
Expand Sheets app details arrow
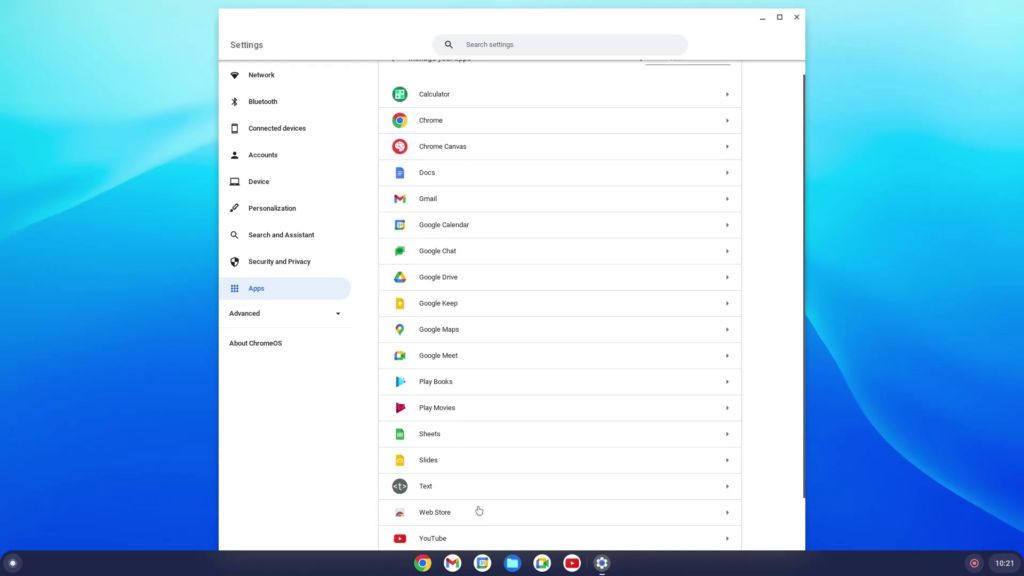coord(727,434)
